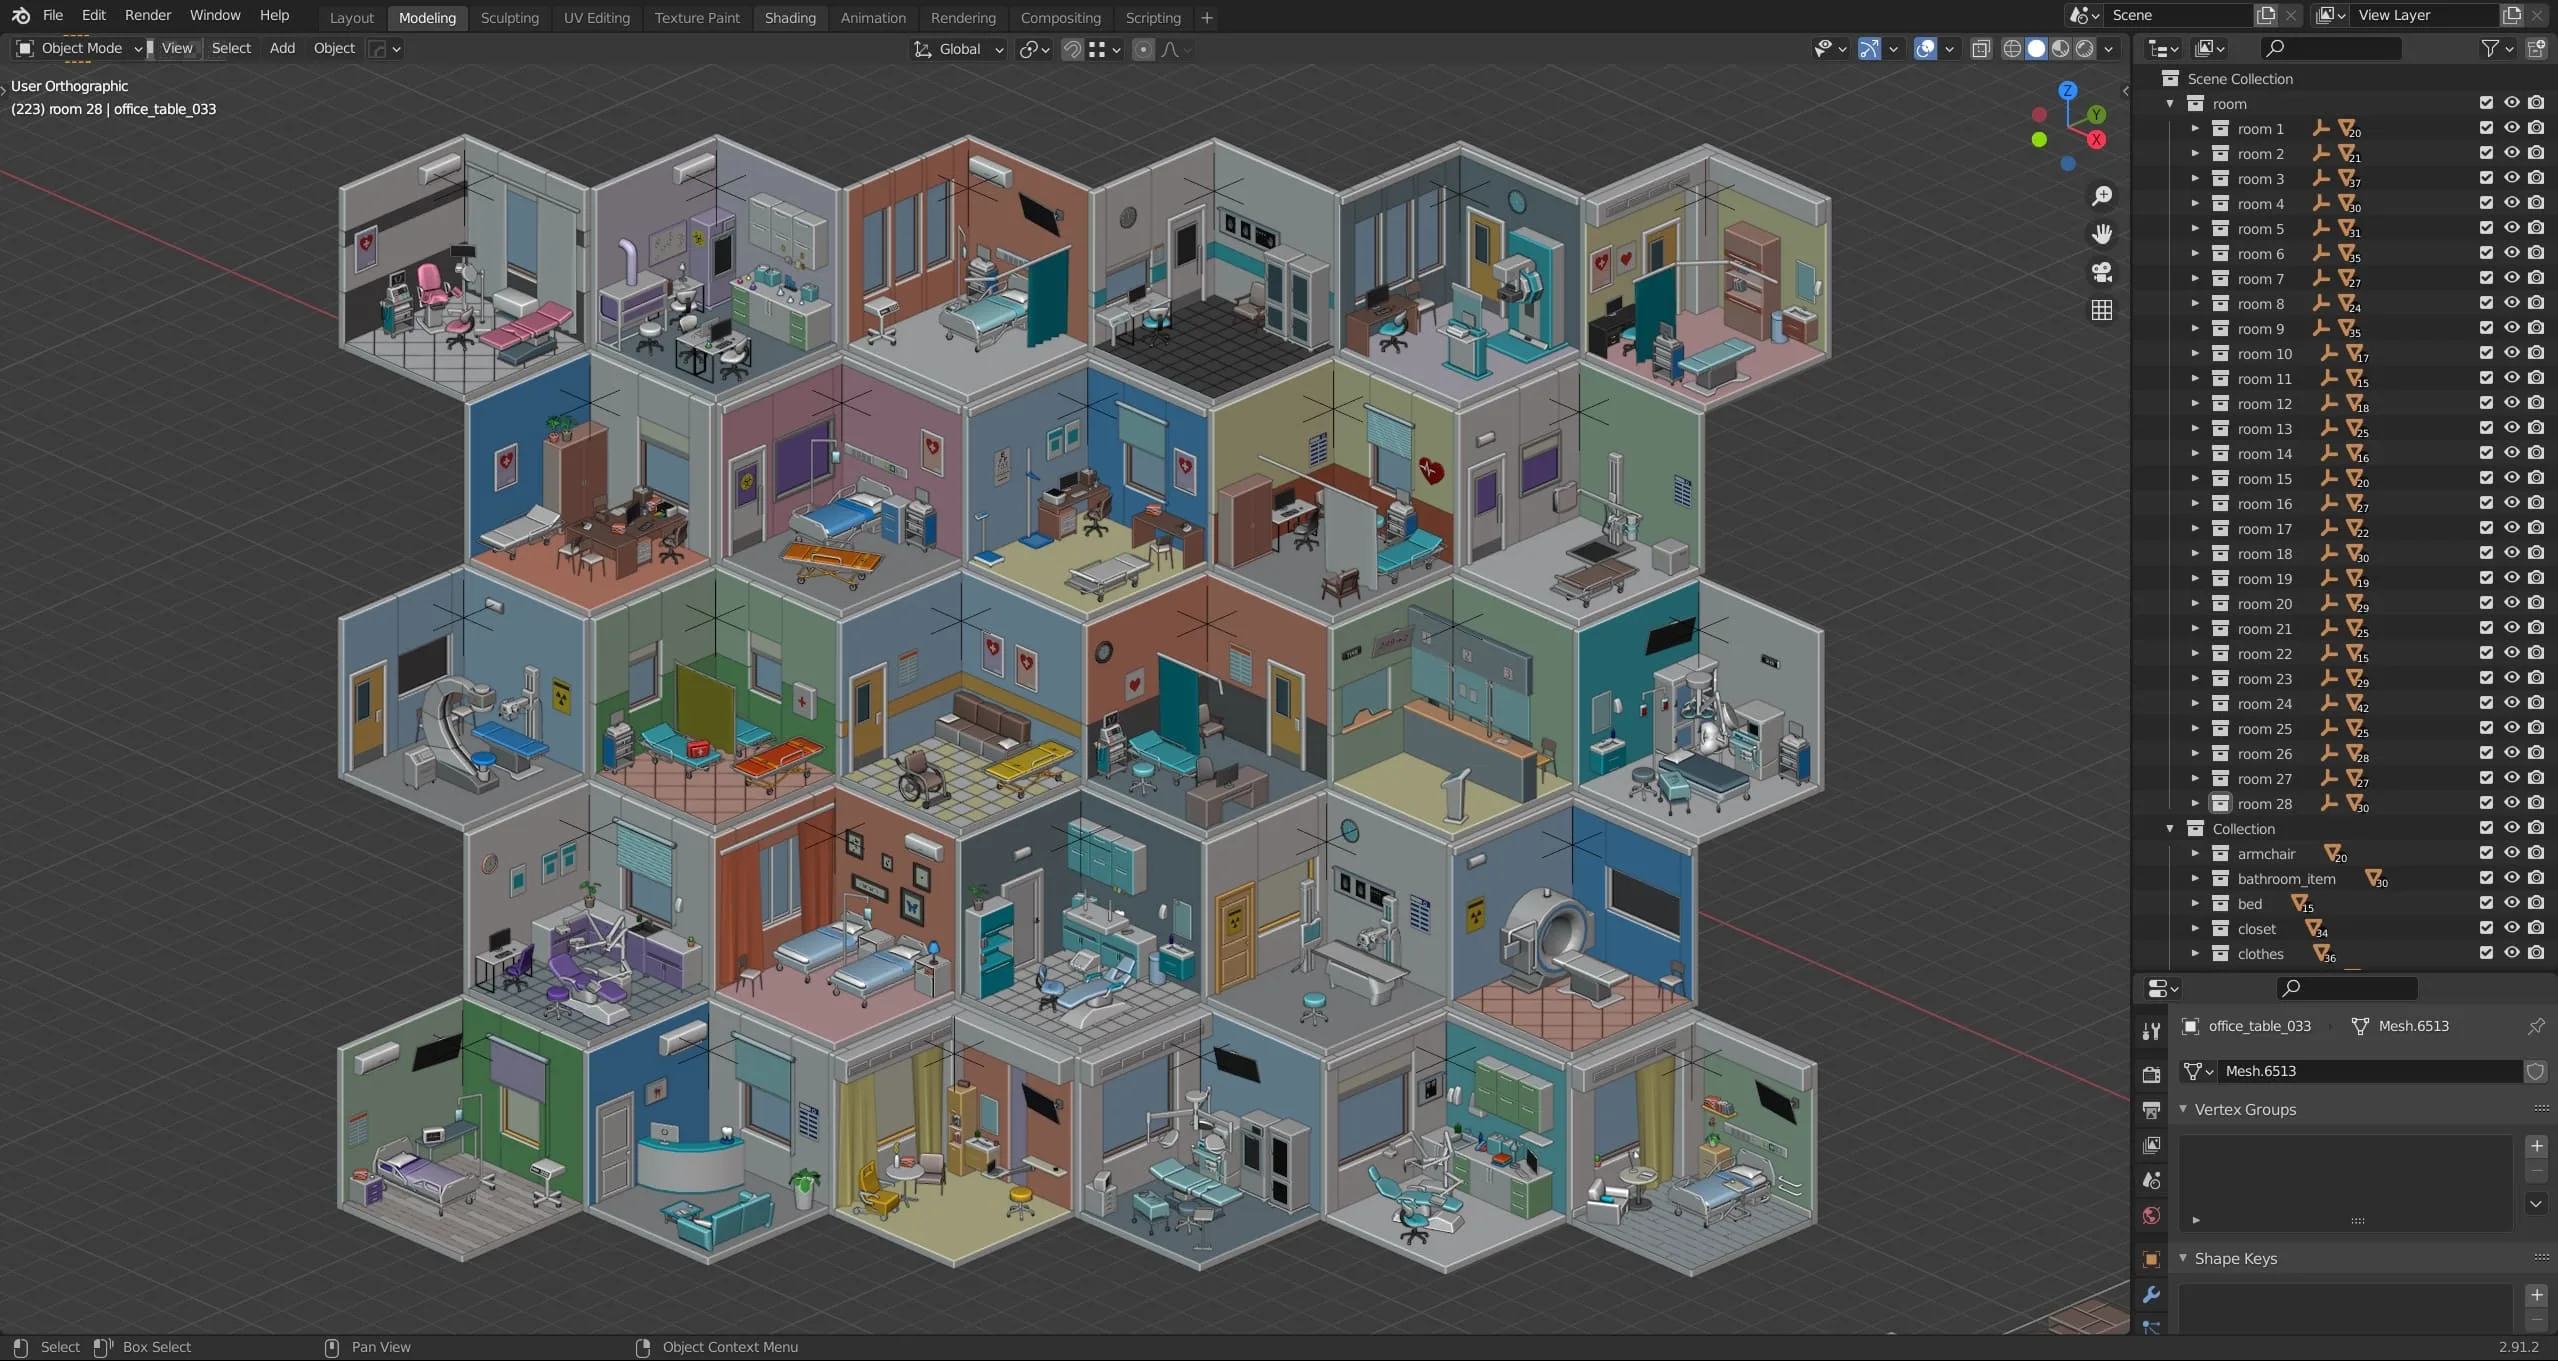Viewport: 2558px width, 1361px height.
Task: Toggle pin icon in properties header
Action: [x=2536, y=1026]
